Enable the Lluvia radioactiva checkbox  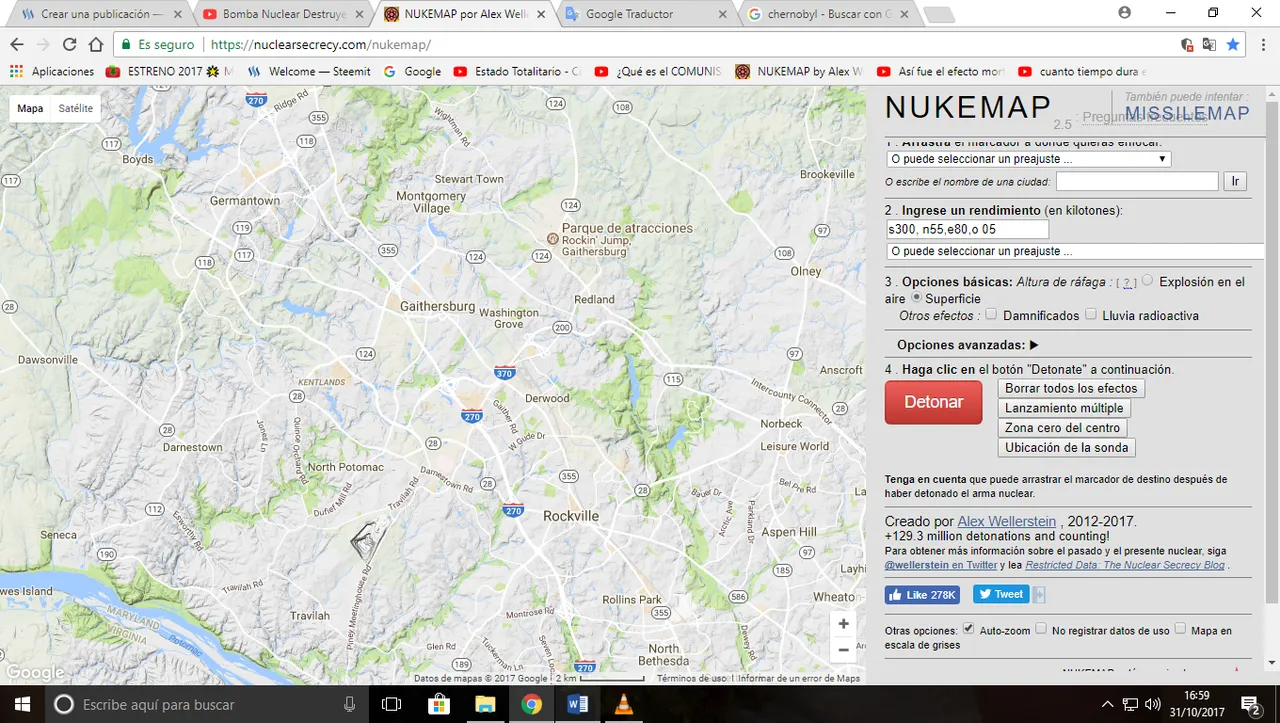click(x=1091, y=314)
